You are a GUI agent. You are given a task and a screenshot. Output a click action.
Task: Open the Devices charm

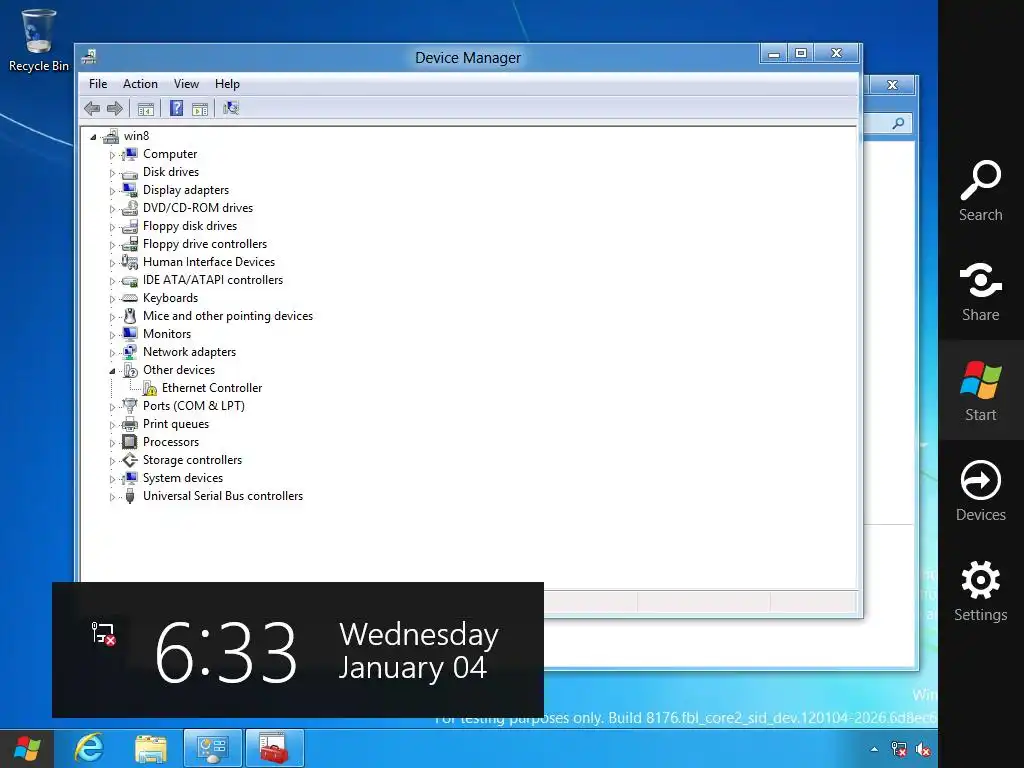980,490
